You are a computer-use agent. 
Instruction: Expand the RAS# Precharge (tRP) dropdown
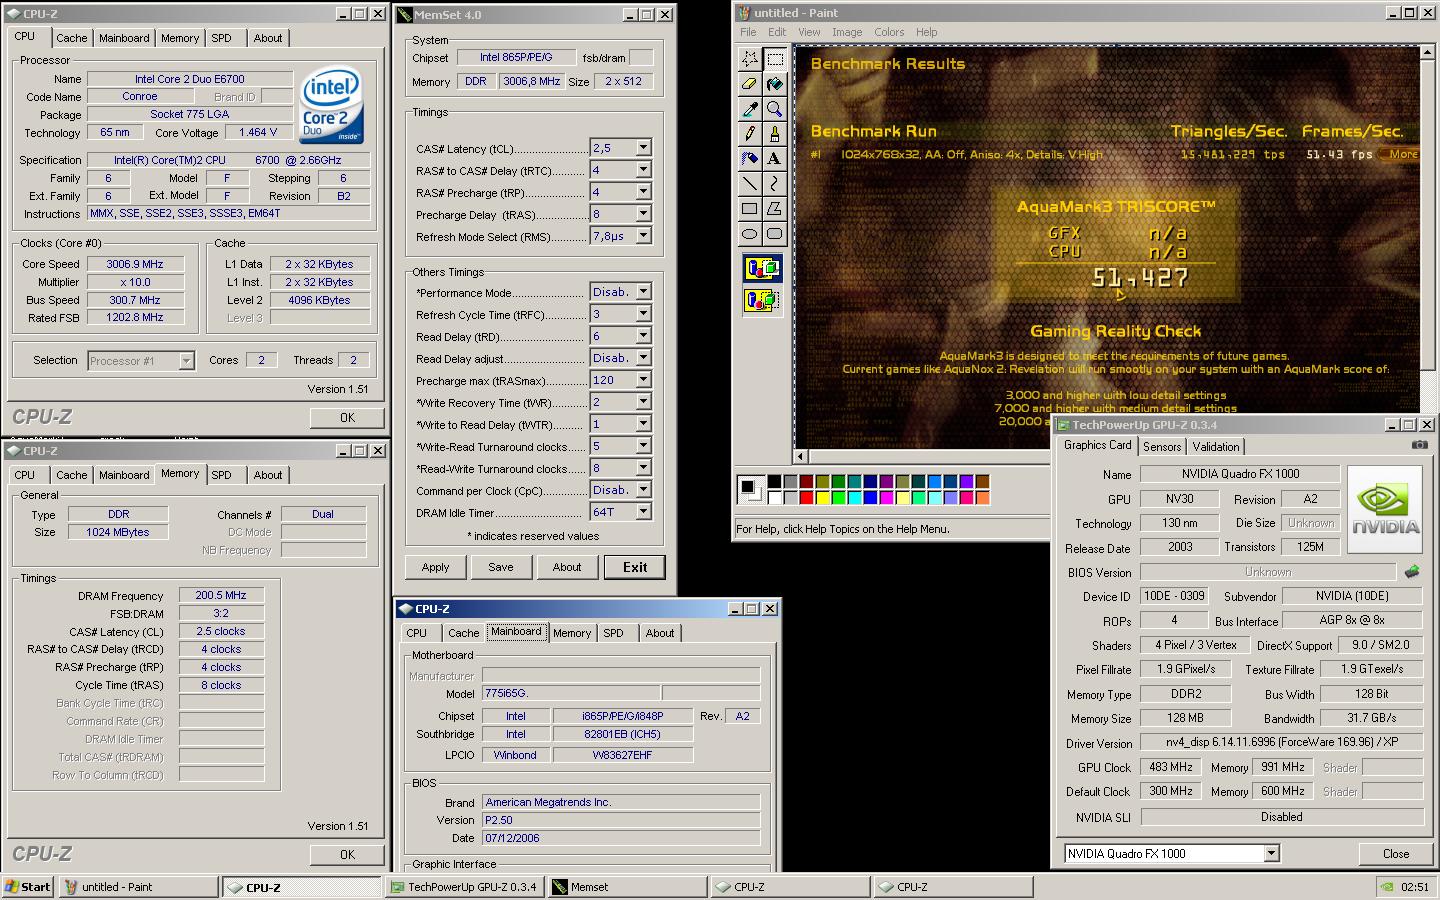tap(643, 192)
